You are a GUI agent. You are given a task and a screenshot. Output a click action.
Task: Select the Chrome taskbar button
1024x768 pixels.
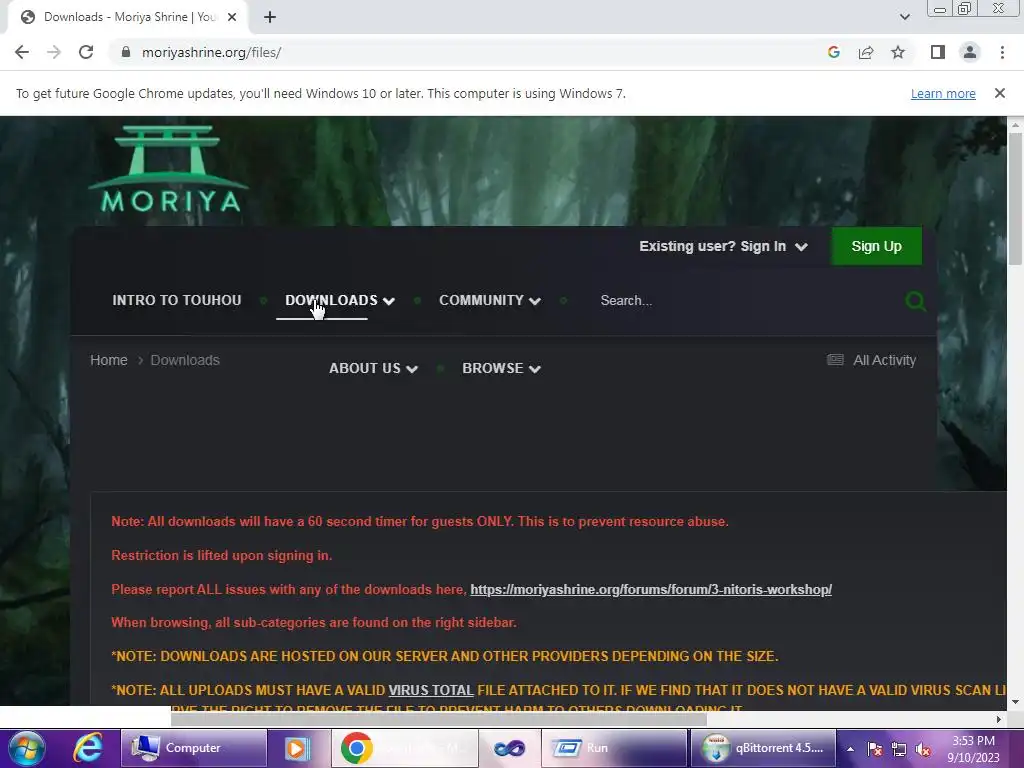coord(405,748)
